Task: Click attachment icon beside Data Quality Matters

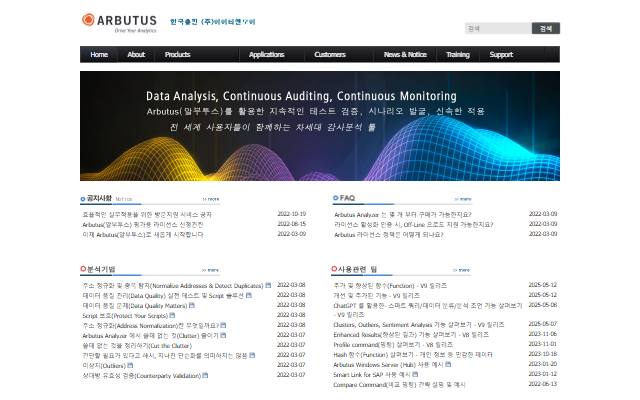Action: [192, 305]
